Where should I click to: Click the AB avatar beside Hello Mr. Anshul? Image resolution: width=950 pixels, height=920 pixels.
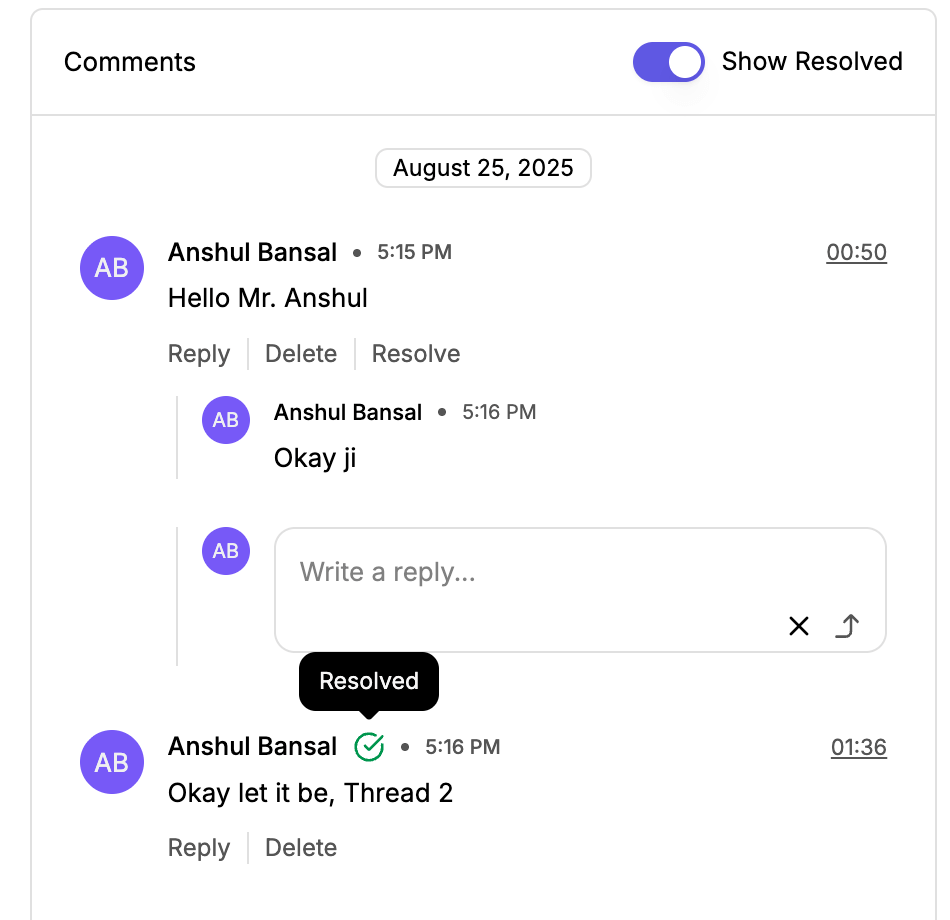pos(112,268)
